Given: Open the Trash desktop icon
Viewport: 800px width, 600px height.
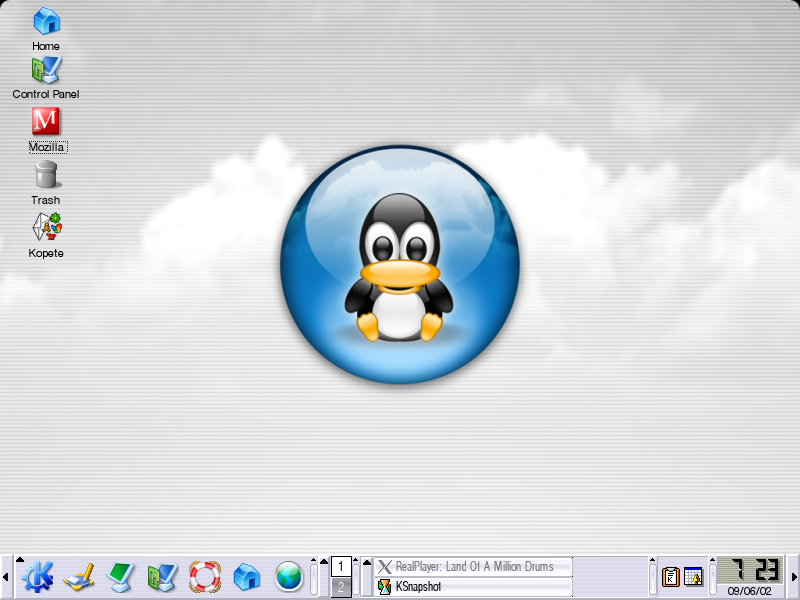Looking at the screenshot, I should click(x=46, y=174).
